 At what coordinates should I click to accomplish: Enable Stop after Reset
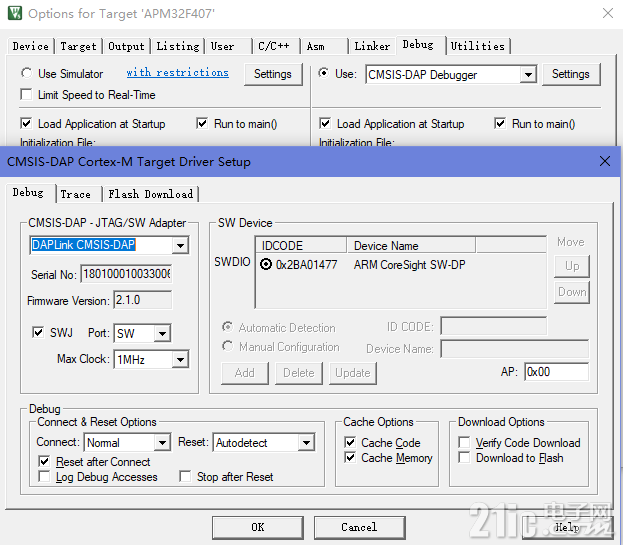(185, 476)
